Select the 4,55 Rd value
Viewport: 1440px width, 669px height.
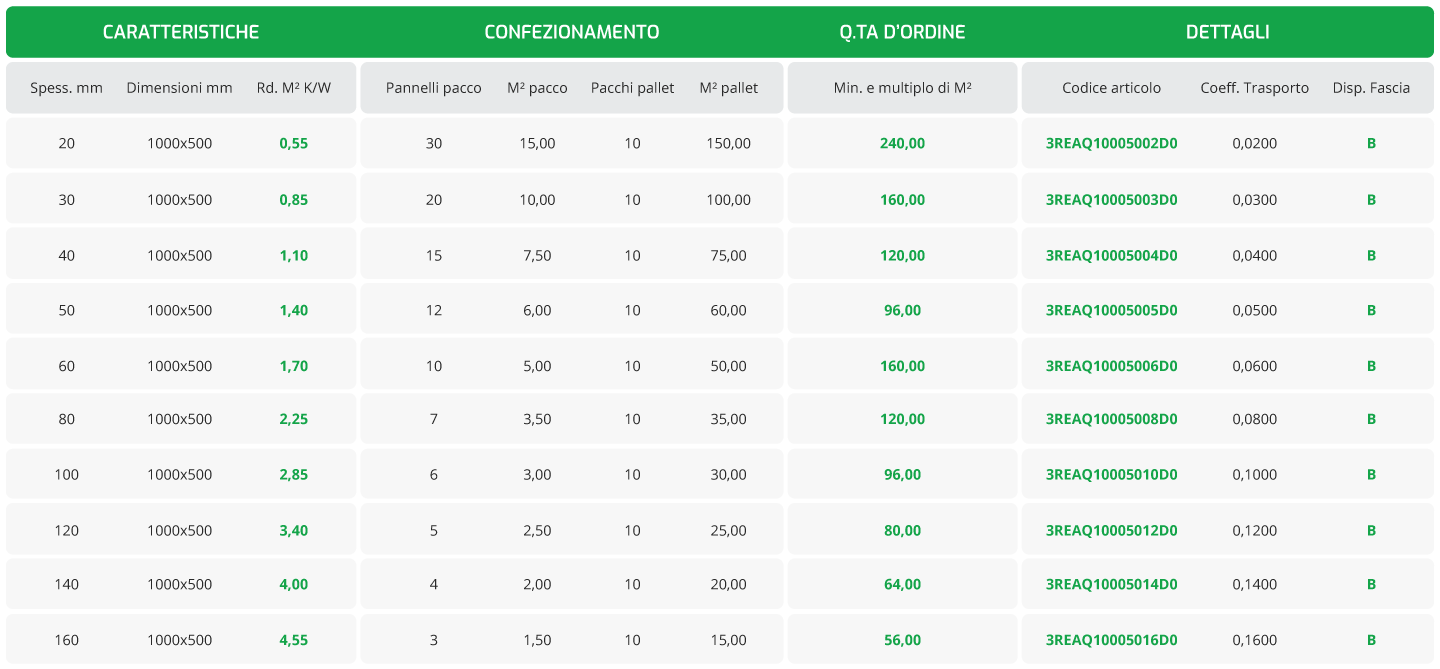tap(294, 640)
